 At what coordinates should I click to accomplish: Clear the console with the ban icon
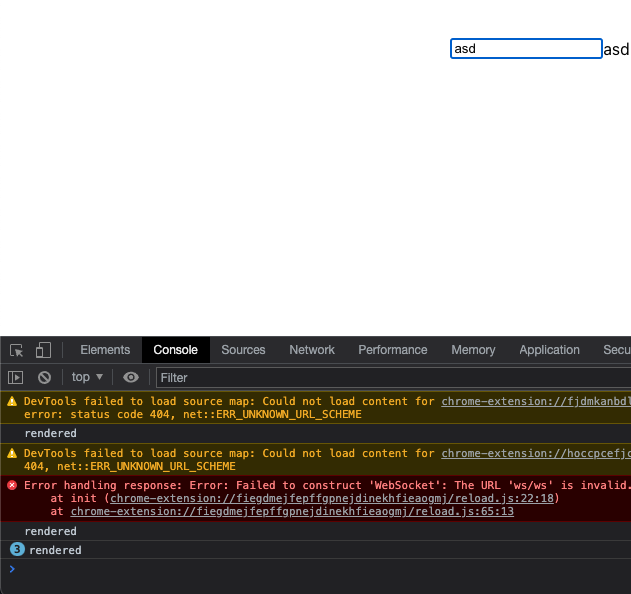[44, 377]
